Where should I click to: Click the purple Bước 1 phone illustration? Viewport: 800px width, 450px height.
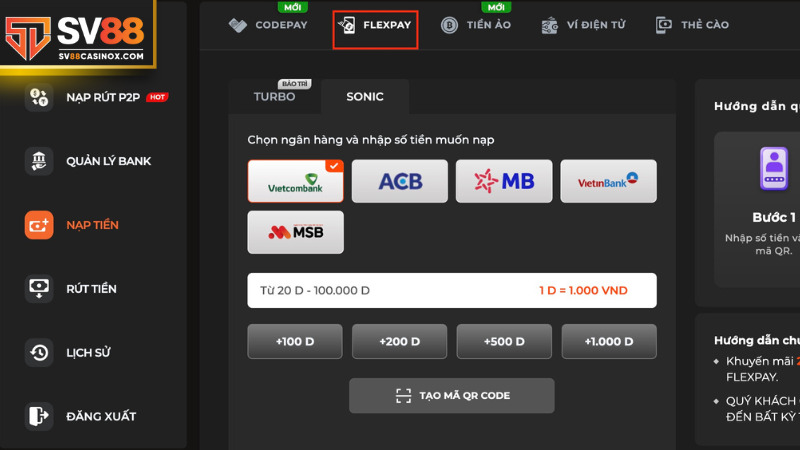point(774,168)
